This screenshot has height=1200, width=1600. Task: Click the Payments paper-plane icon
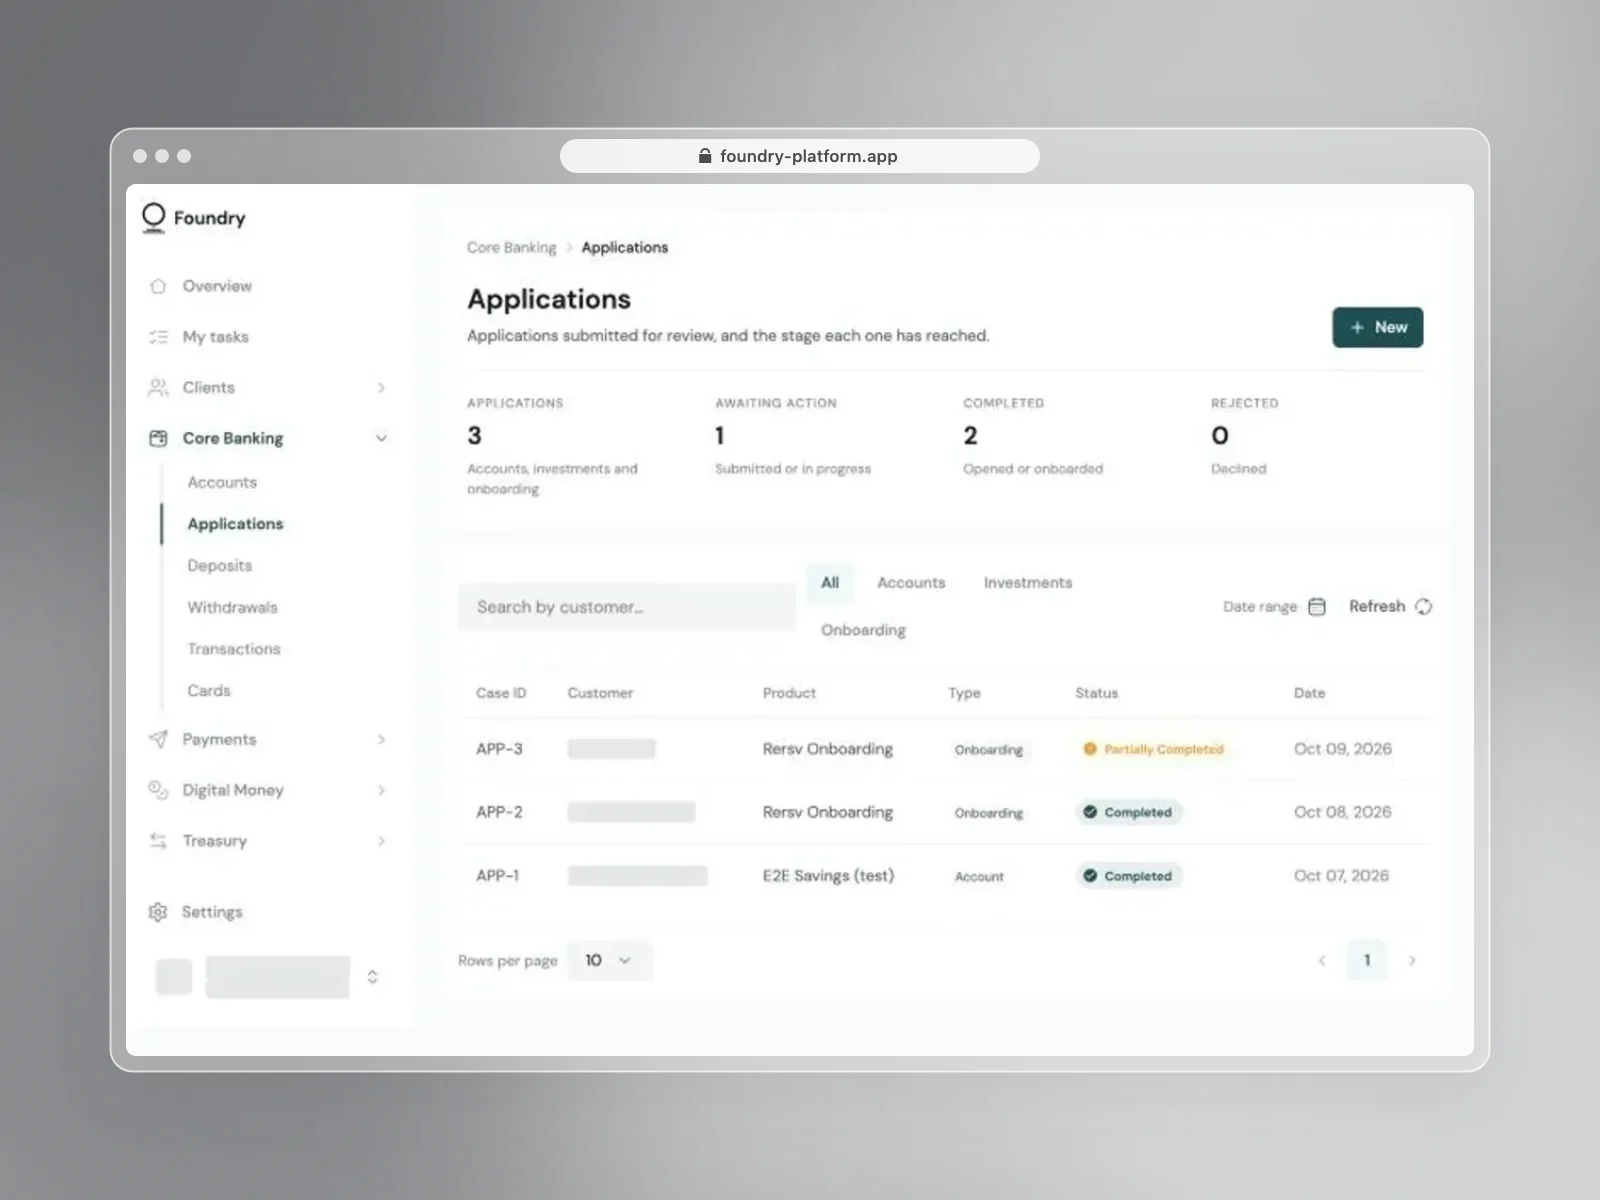(158, 739)
